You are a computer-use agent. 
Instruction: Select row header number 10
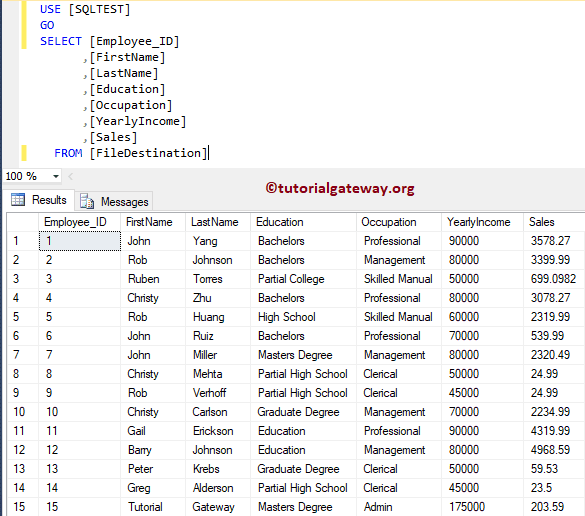23,412
